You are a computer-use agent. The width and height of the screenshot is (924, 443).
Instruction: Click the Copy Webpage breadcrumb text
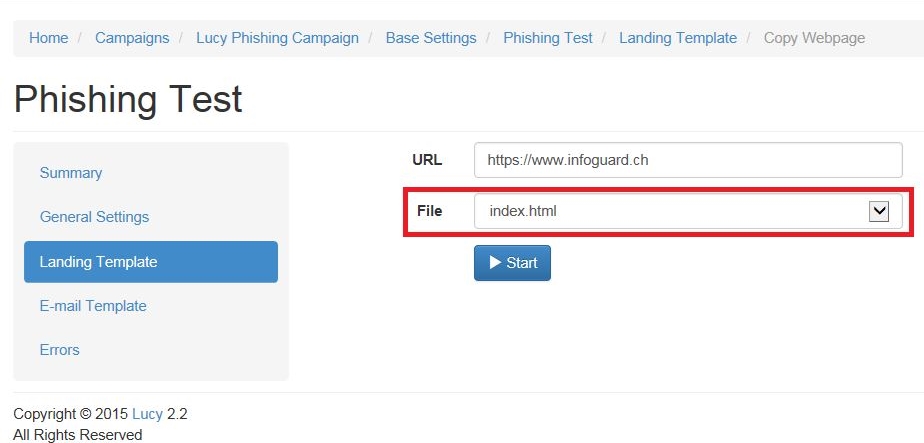814,38
